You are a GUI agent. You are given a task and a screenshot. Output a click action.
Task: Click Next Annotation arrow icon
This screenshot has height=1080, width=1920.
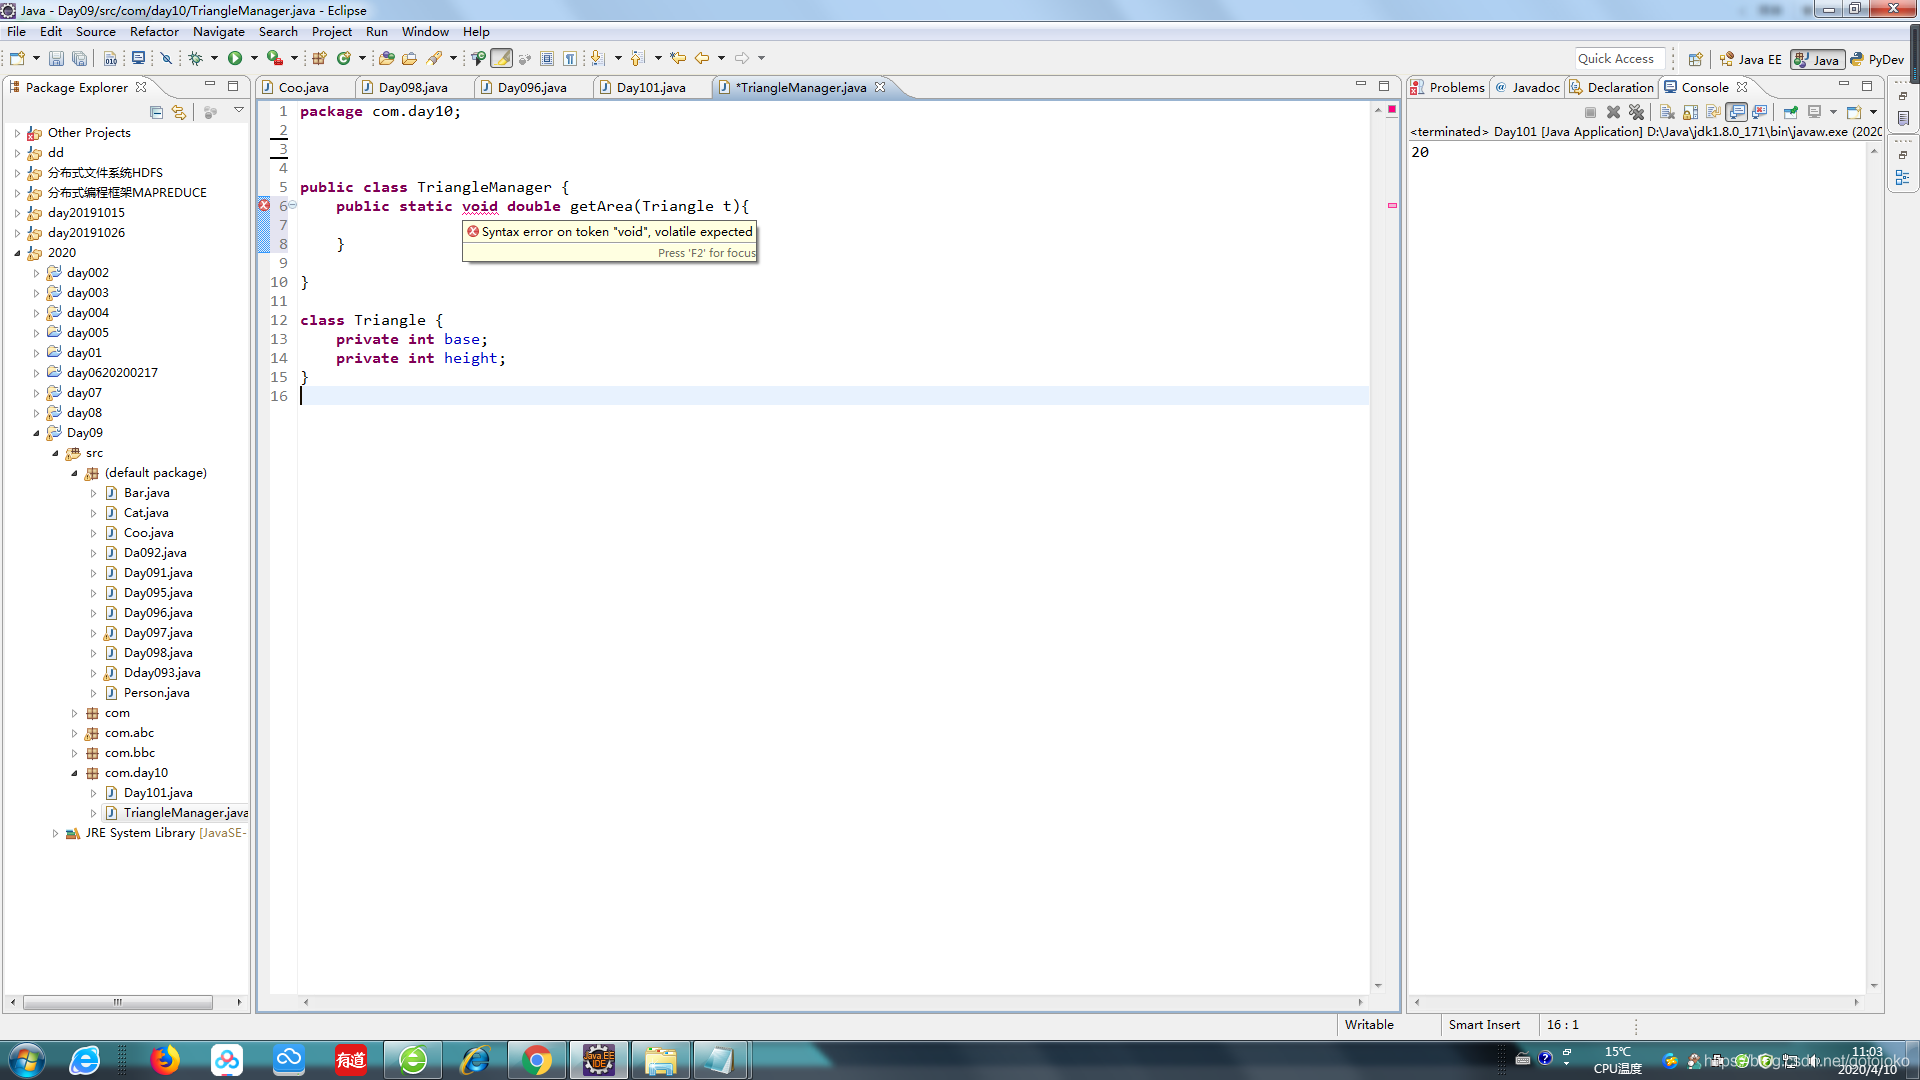point(597,59)
